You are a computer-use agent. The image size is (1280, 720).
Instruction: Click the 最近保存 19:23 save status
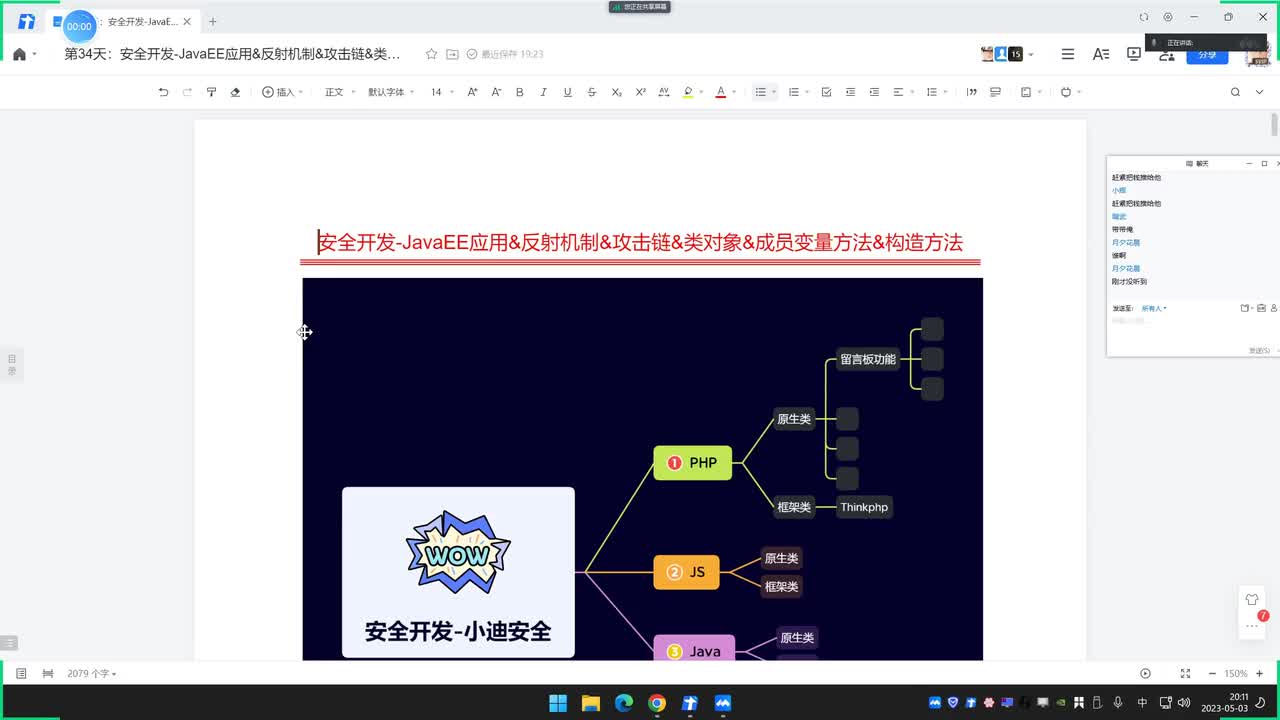[505, 54]
